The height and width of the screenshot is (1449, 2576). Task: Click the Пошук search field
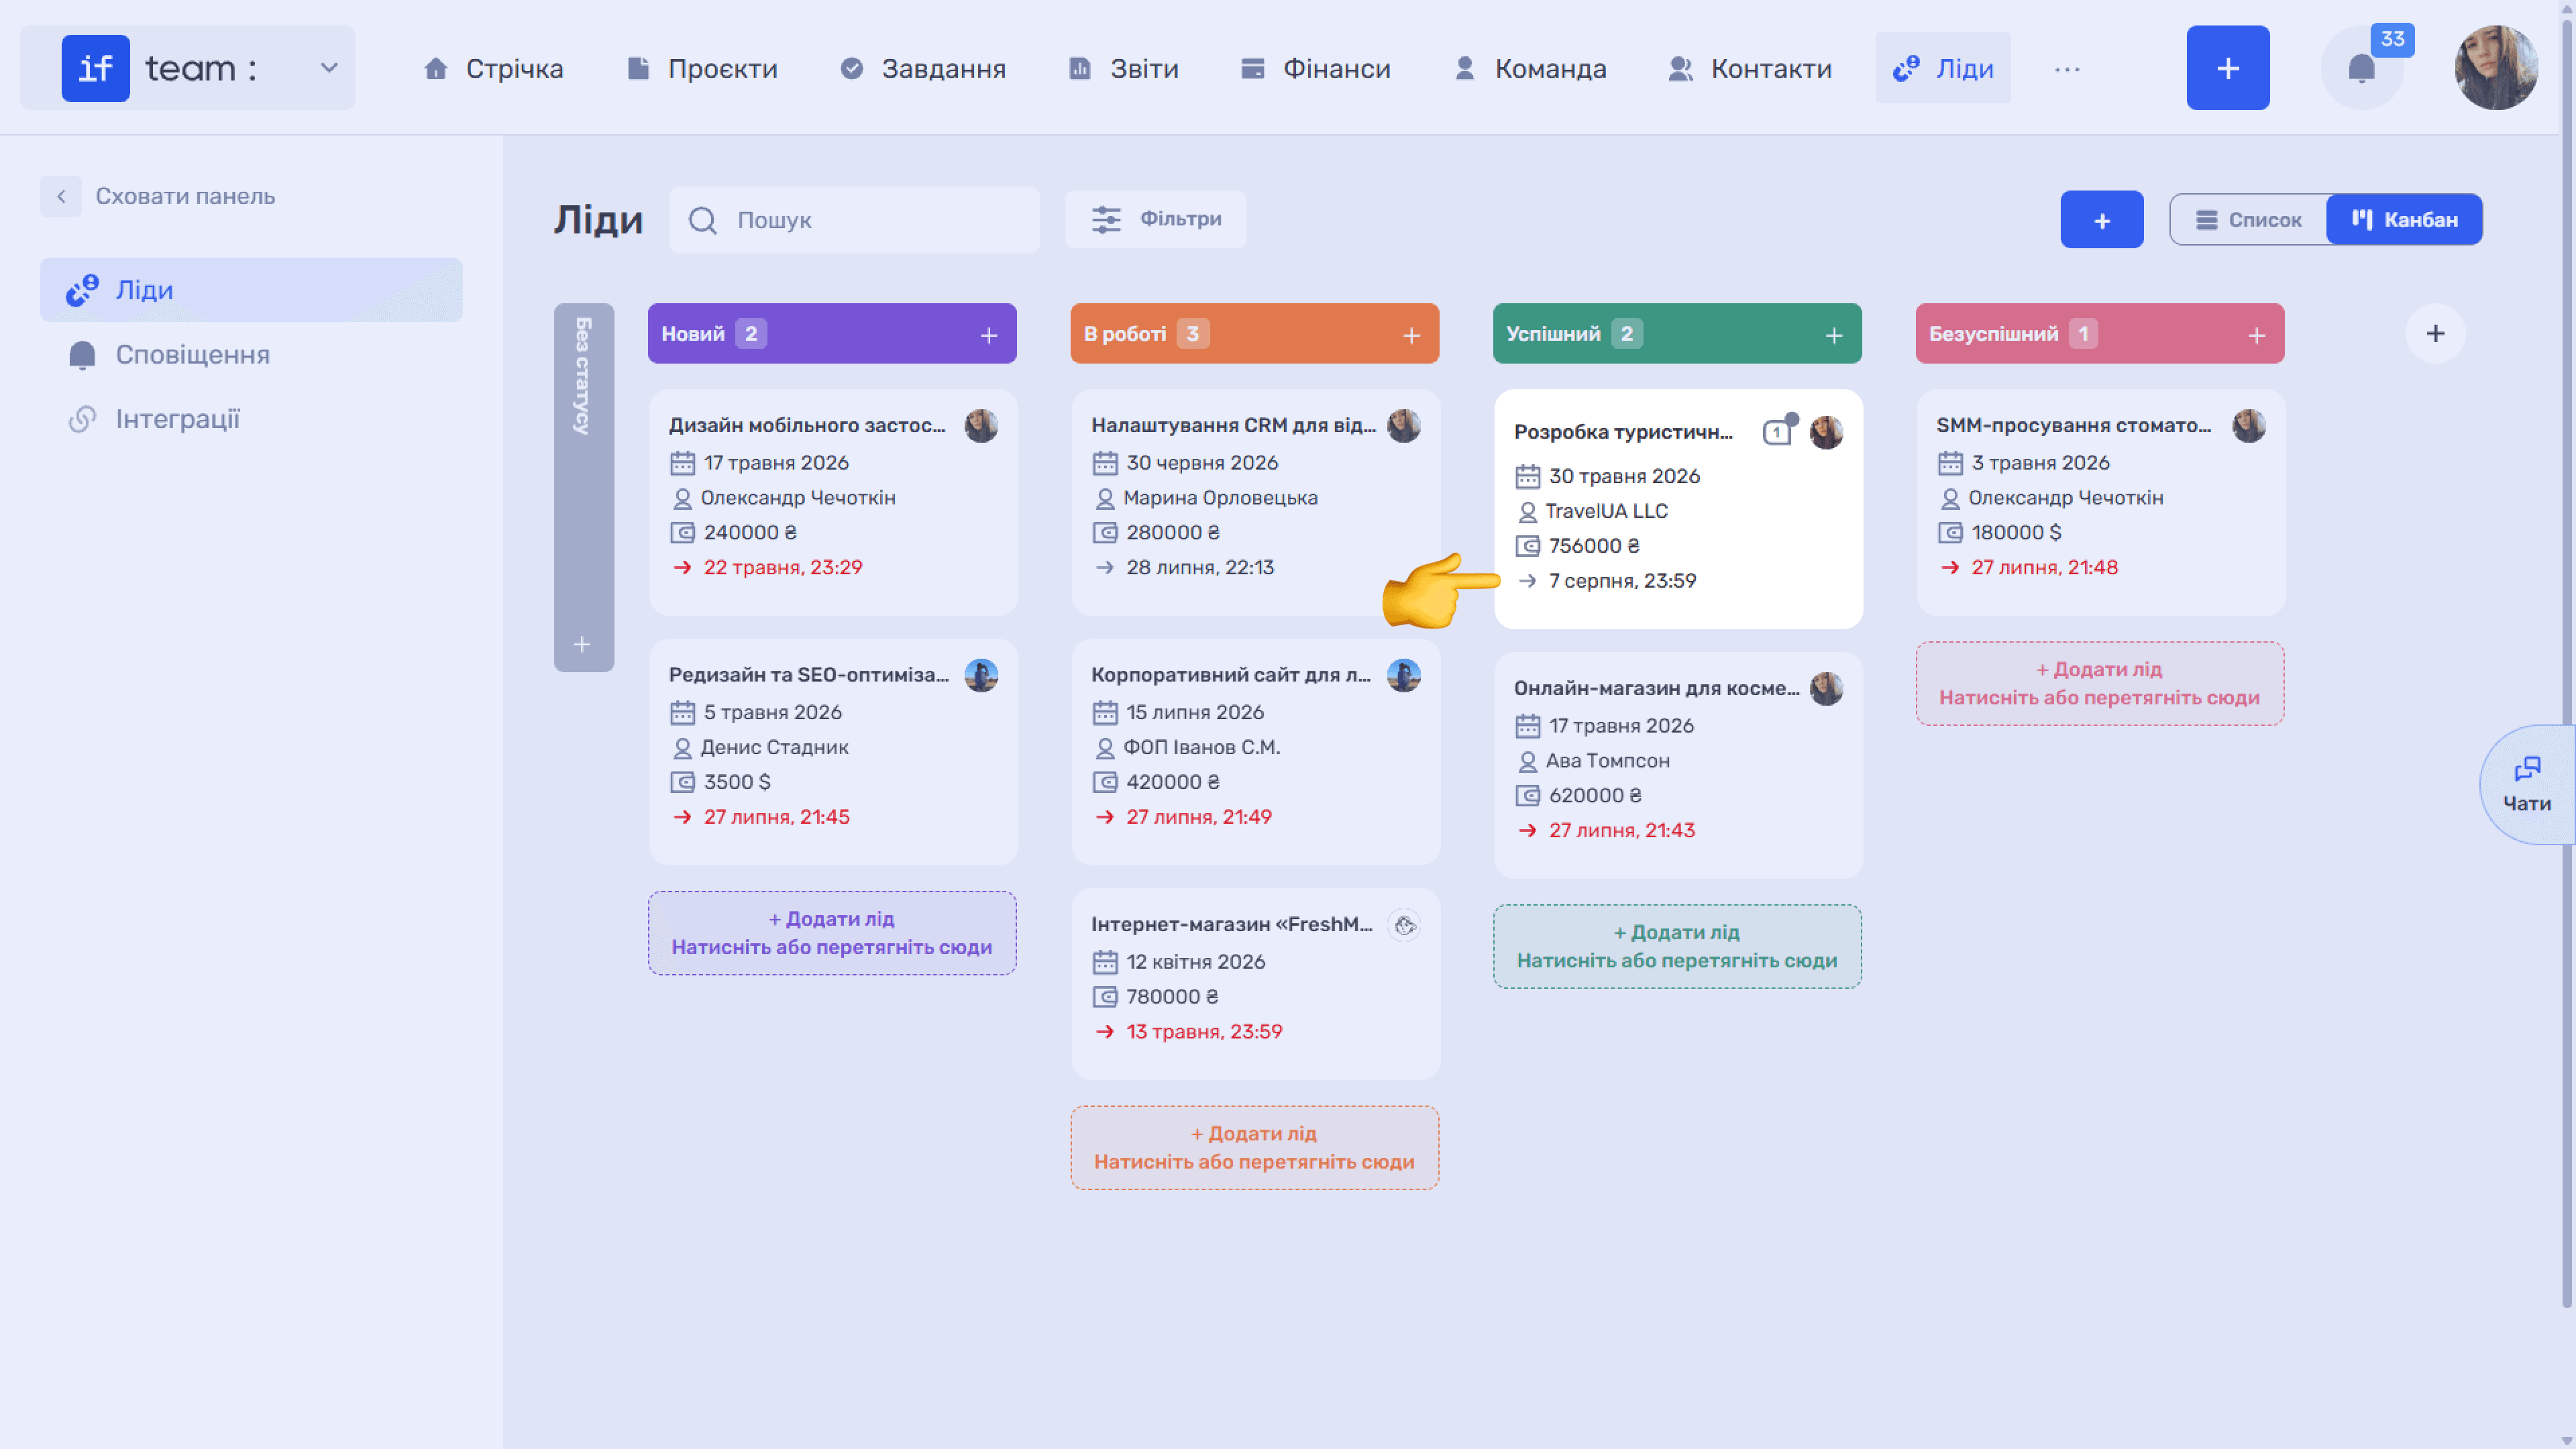point(854,219)
